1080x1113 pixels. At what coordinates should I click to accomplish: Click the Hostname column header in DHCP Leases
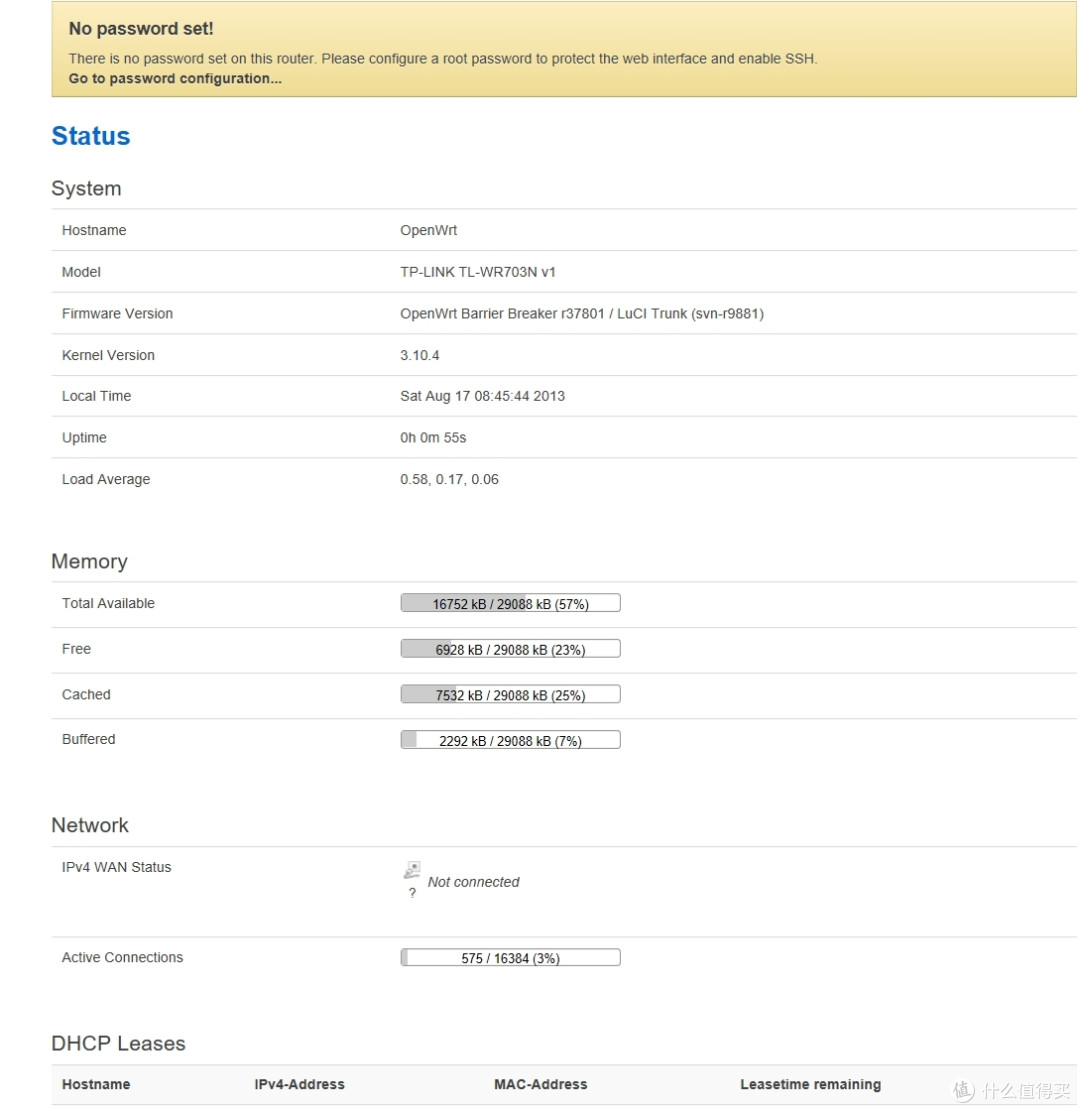click(96, 1085)
